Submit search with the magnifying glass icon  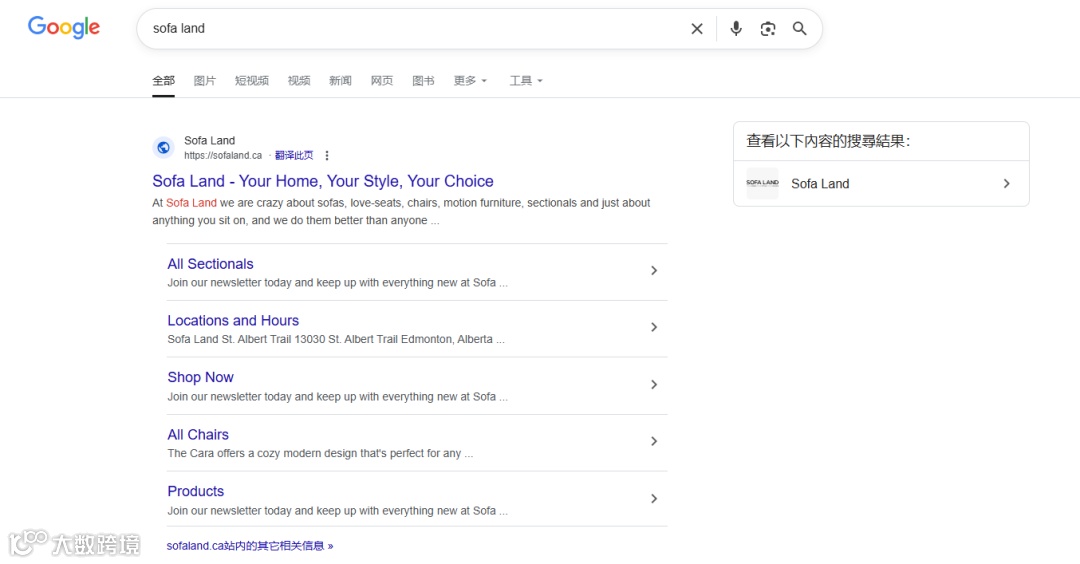pyautogui.click(x=799, y=28)
